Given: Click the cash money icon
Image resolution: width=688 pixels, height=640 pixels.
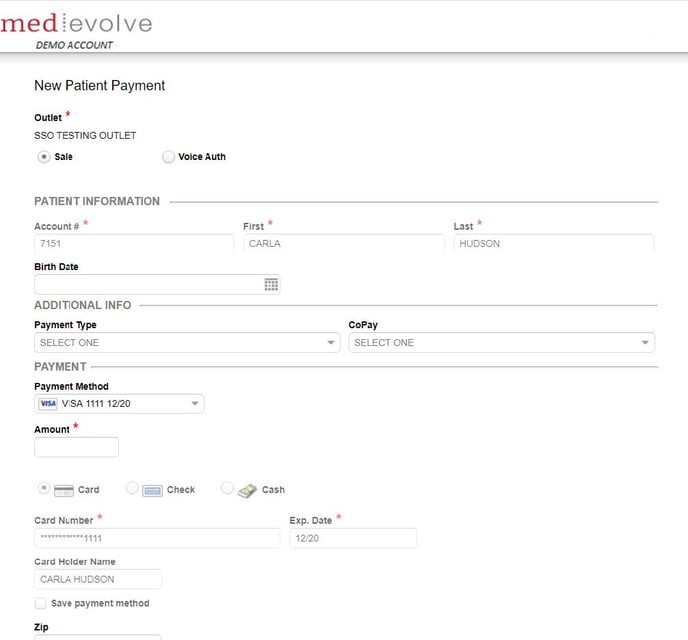Looking at the screenshot, I should click(x=247, y=490).
